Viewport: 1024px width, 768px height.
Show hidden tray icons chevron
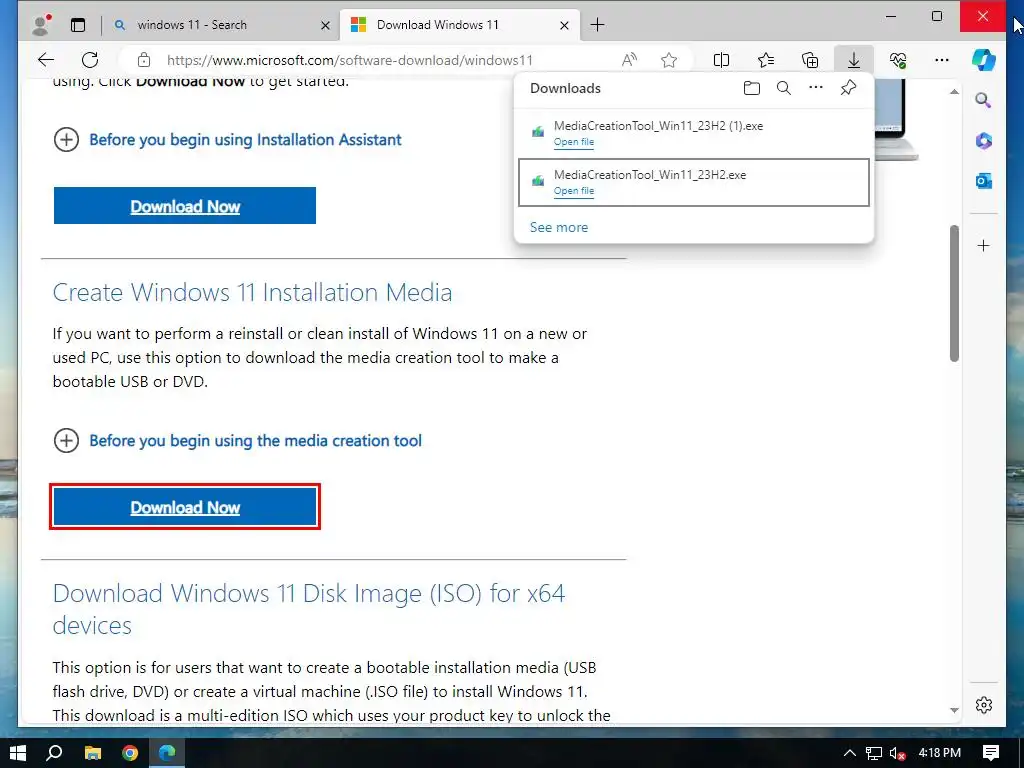[x=849, y=753]
